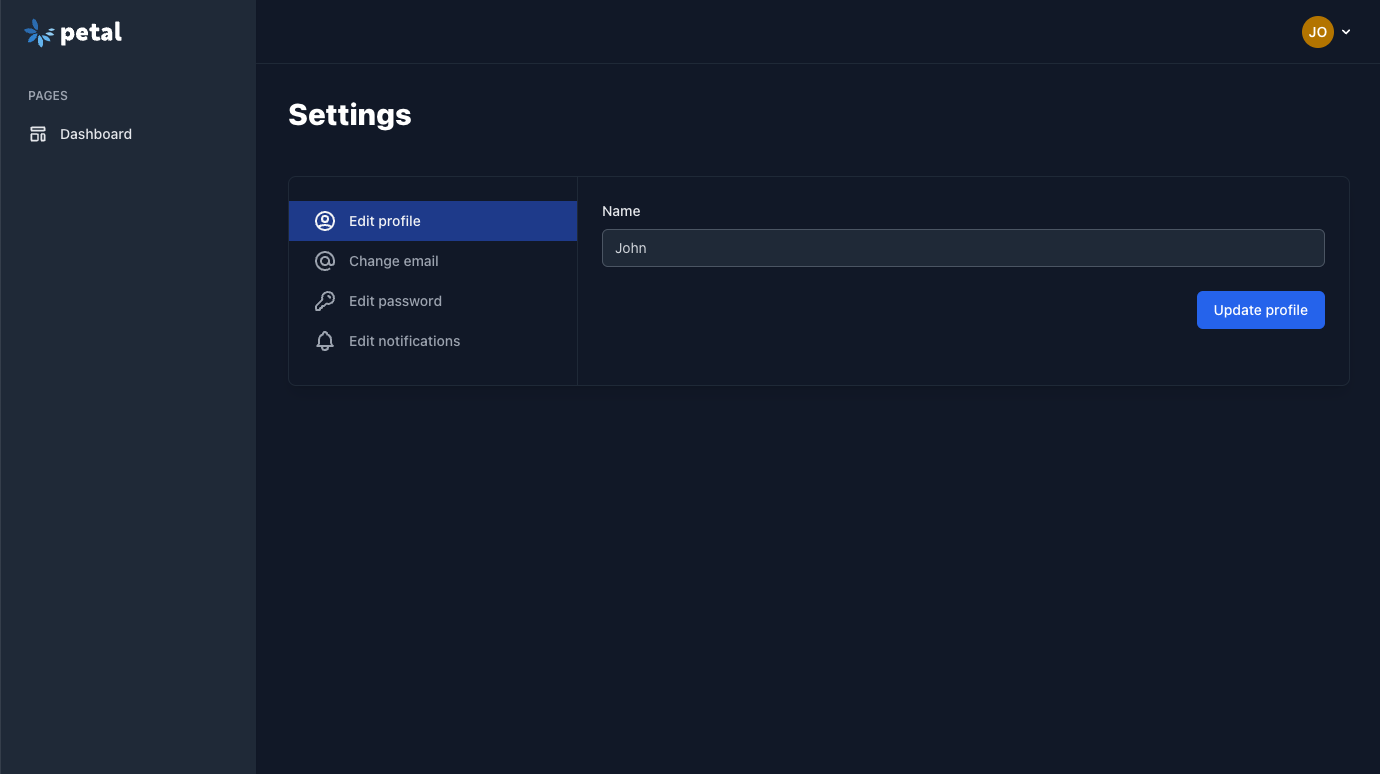This screenshot has width=1380, height=774.
Task: Click the Edit notifications bell icon
Action: point(324,341)
